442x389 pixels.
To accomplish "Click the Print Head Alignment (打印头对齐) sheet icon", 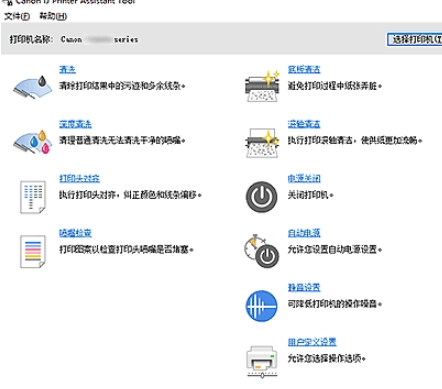I will [33, 197].
